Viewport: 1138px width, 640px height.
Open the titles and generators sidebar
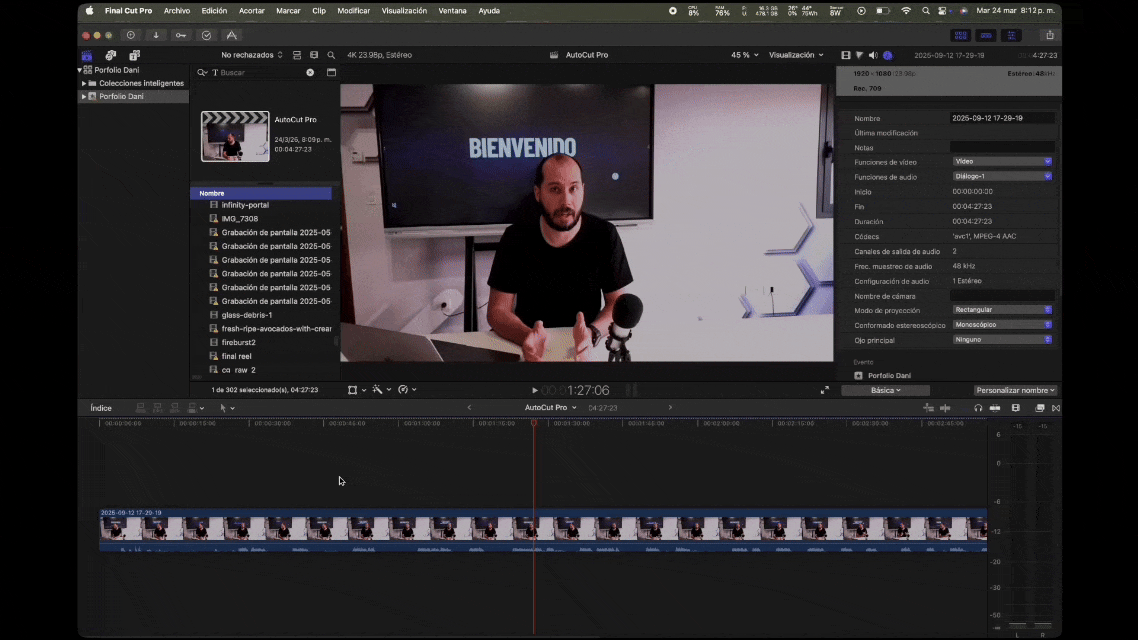point(134,55)
